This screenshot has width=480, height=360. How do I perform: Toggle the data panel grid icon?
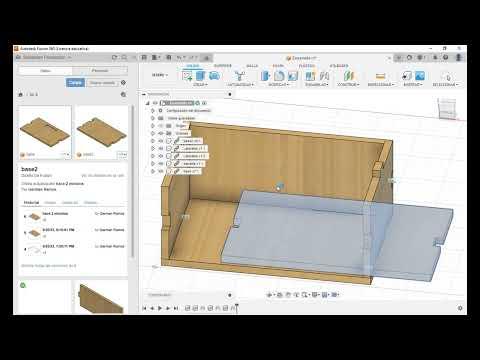click(x=144, y=57)
